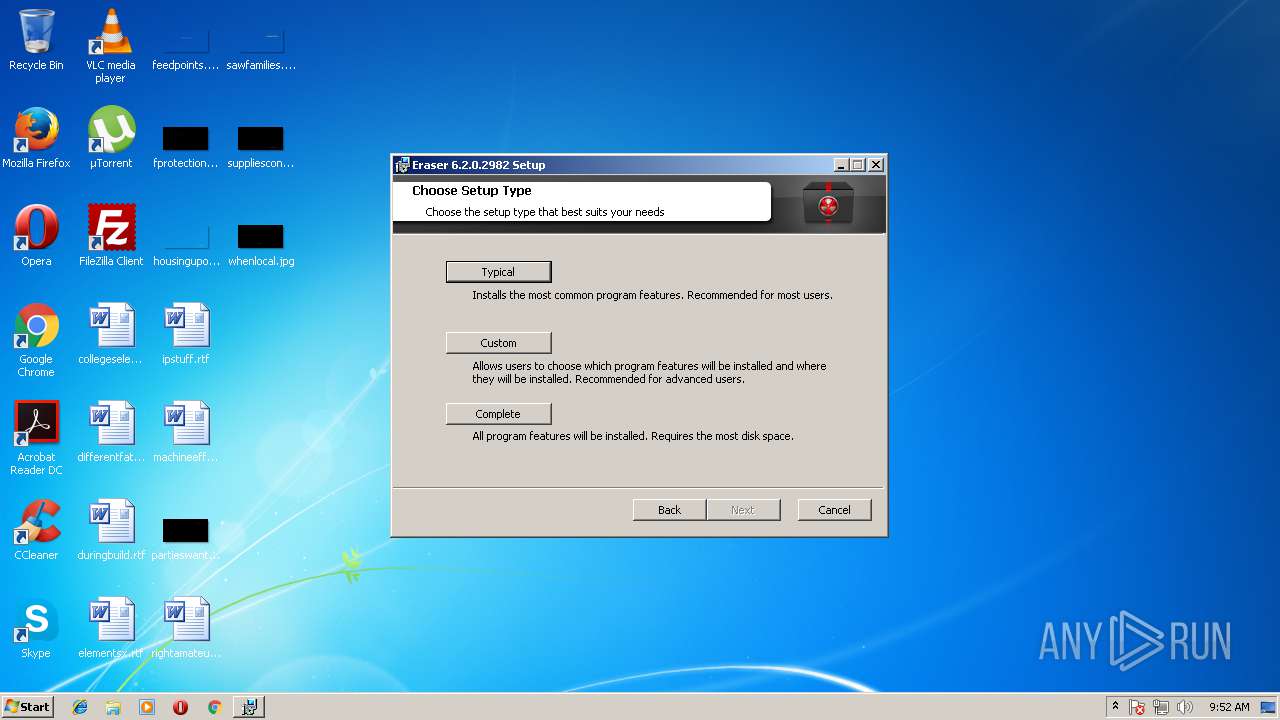Launch Mozilla Firefox shortcut
1280x720 pixels.
[36, 138]
